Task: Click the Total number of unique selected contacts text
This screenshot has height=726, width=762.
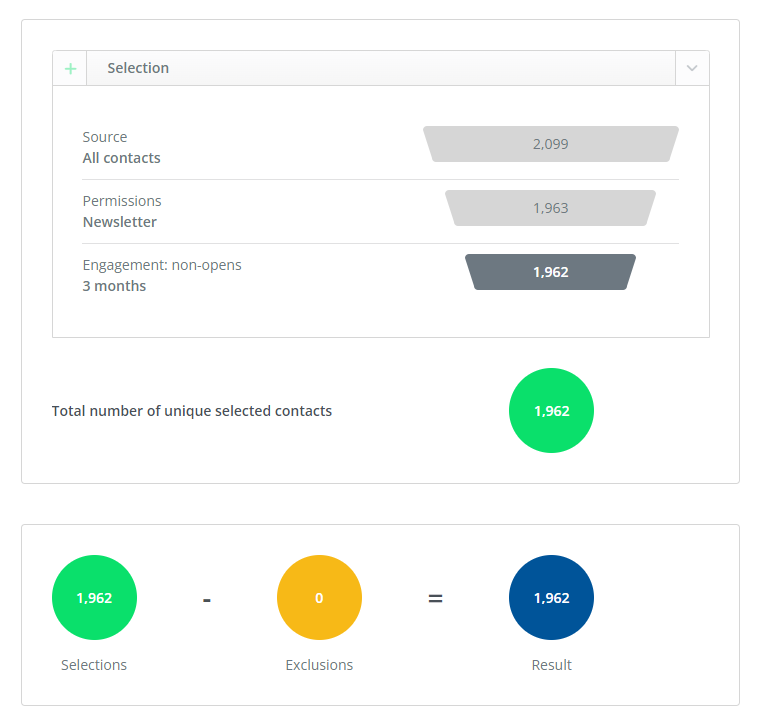Action: pyautogui.click(x=192, y=411)
